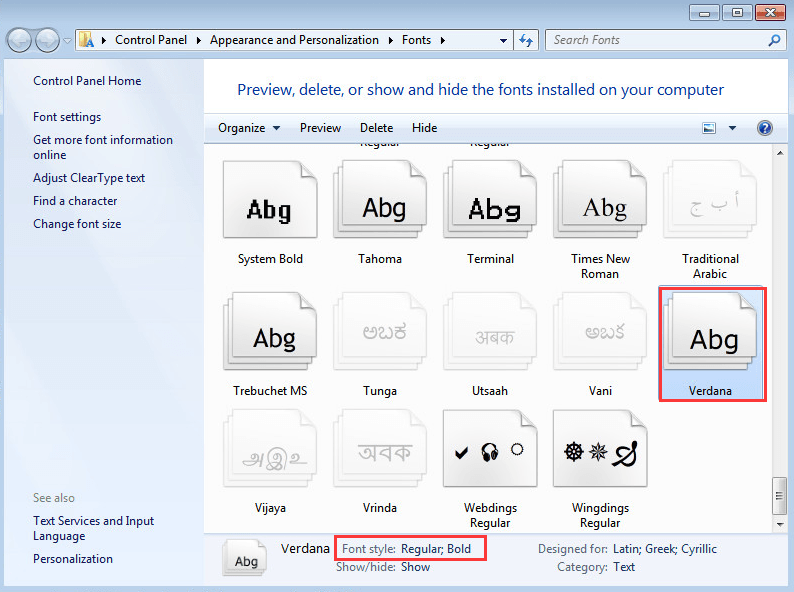Screen dimensions: 794x592
Task: Click the Category value 'Text'
Action: tap(624, 567)
